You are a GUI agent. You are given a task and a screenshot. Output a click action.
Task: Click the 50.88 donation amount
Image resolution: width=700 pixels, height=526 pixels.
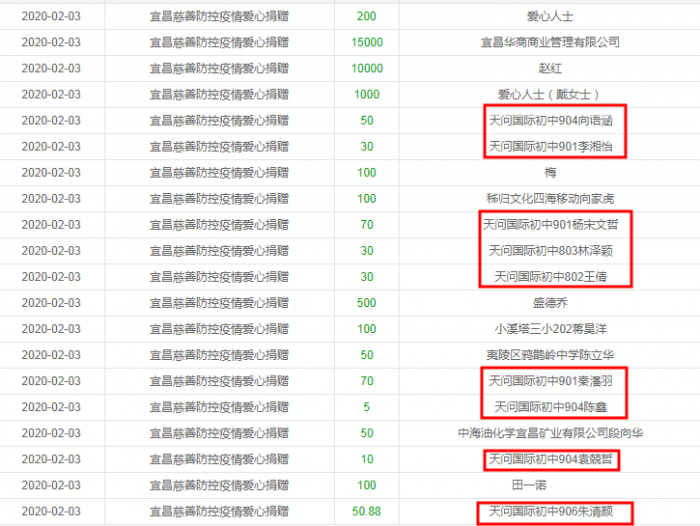point(367,512)
